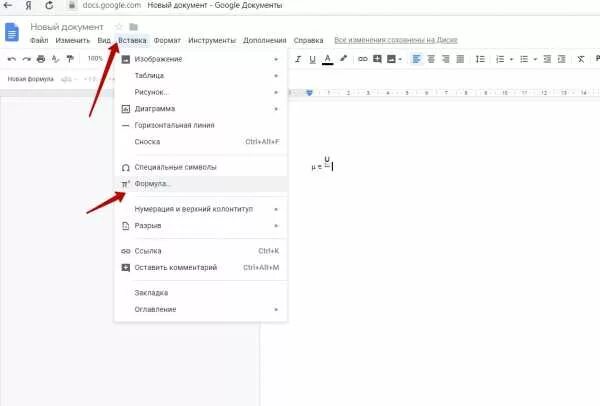
Task: Expand the Рисунок submenu
Action: click(x=201, y=92)
